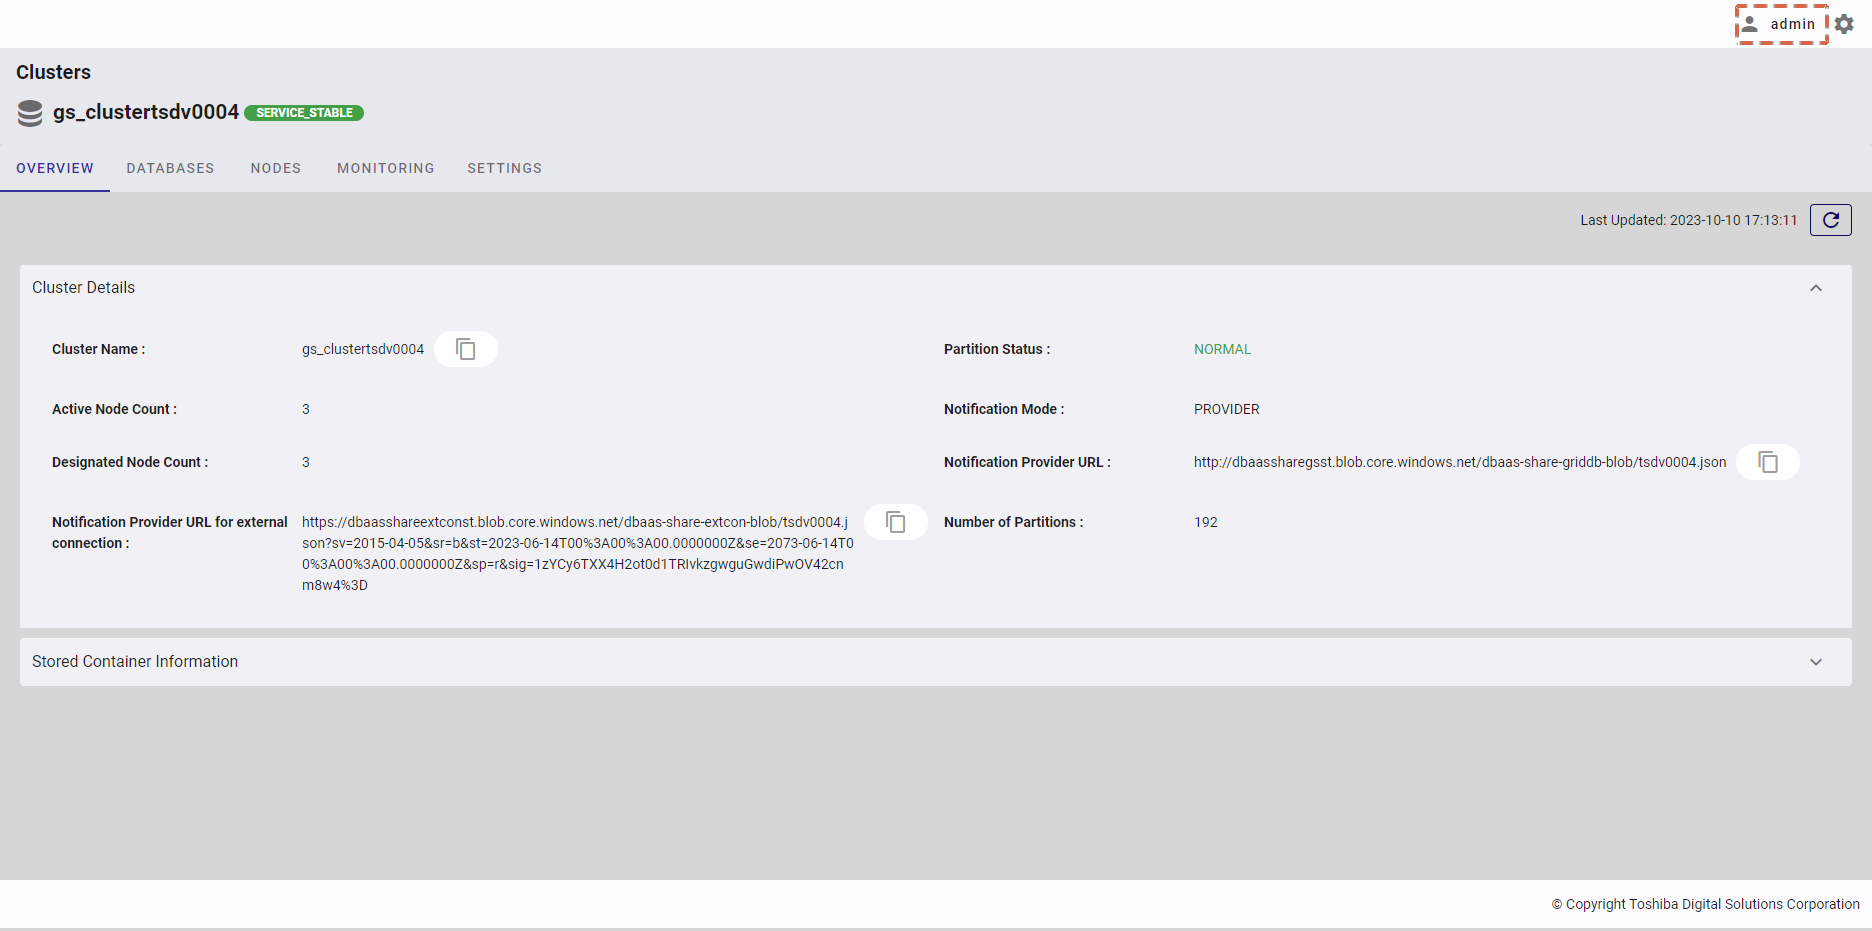Click the dbaassharegsst Notification Provider URL text
Viewport: 1872px width, 931px height.
(1459, 462)
